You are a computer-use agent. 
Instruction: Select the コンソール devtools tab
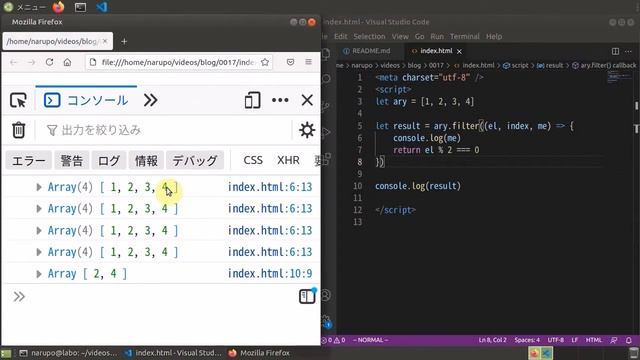click(x=86, y=100)
